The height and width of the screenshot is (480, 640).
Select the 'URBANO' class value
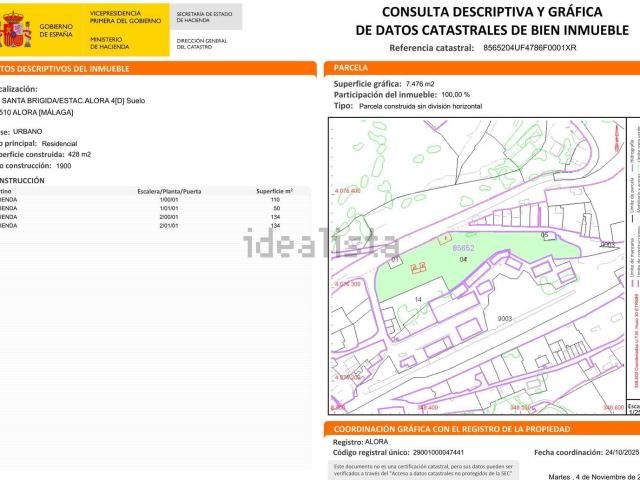click(x=27, y=131)
